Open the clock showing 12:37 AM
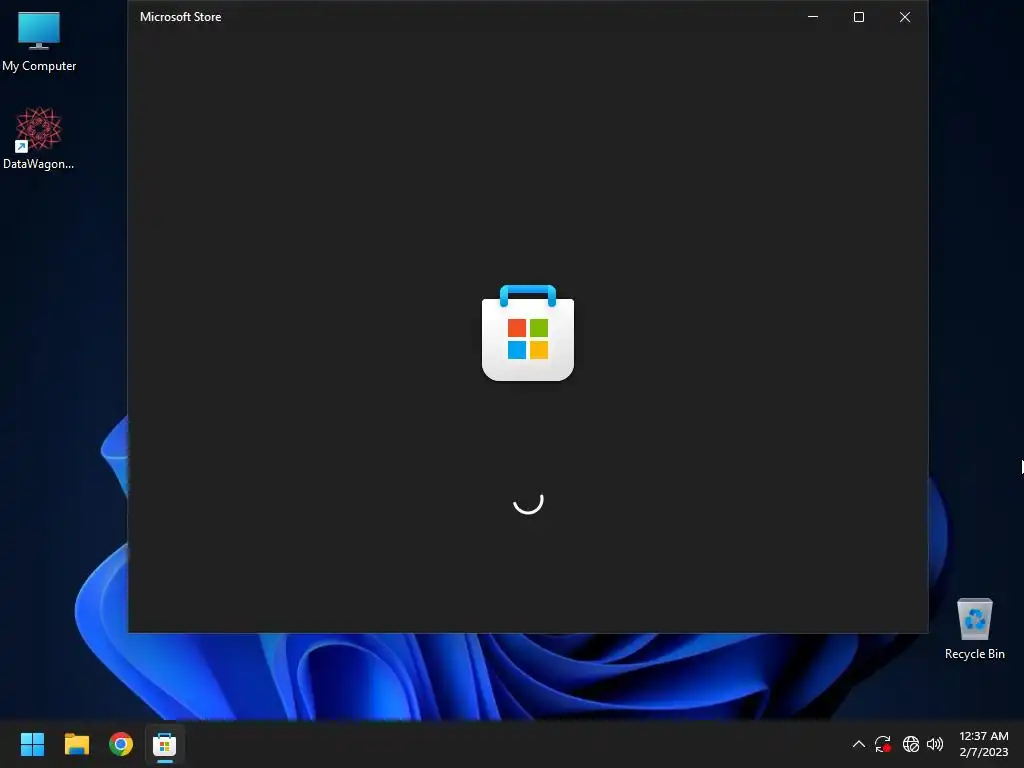 (x=984, y=744)
